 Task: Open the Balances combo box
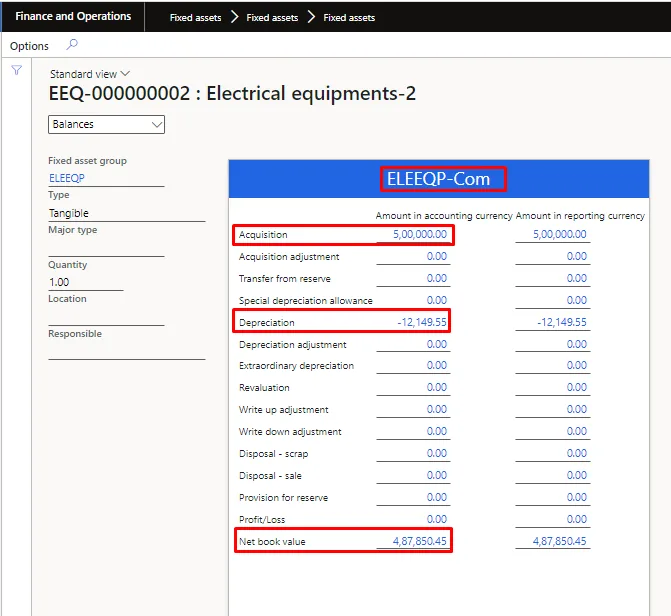point(106,124)
